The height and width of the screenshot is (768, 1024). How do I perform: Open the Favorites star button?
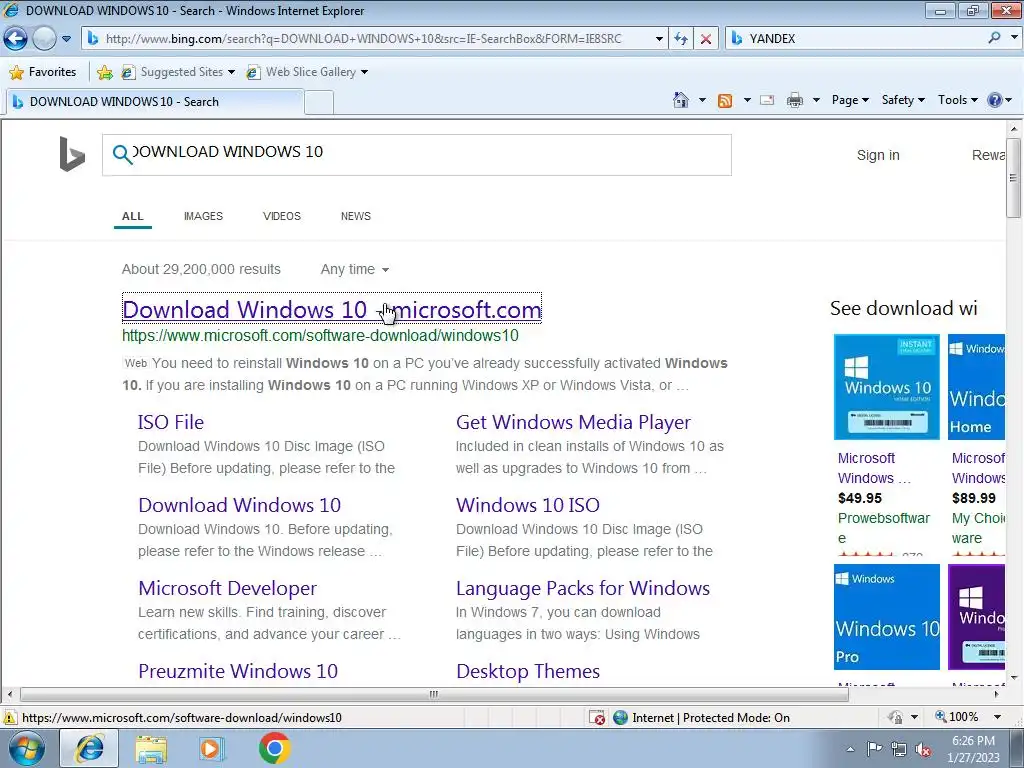point(43,72)
